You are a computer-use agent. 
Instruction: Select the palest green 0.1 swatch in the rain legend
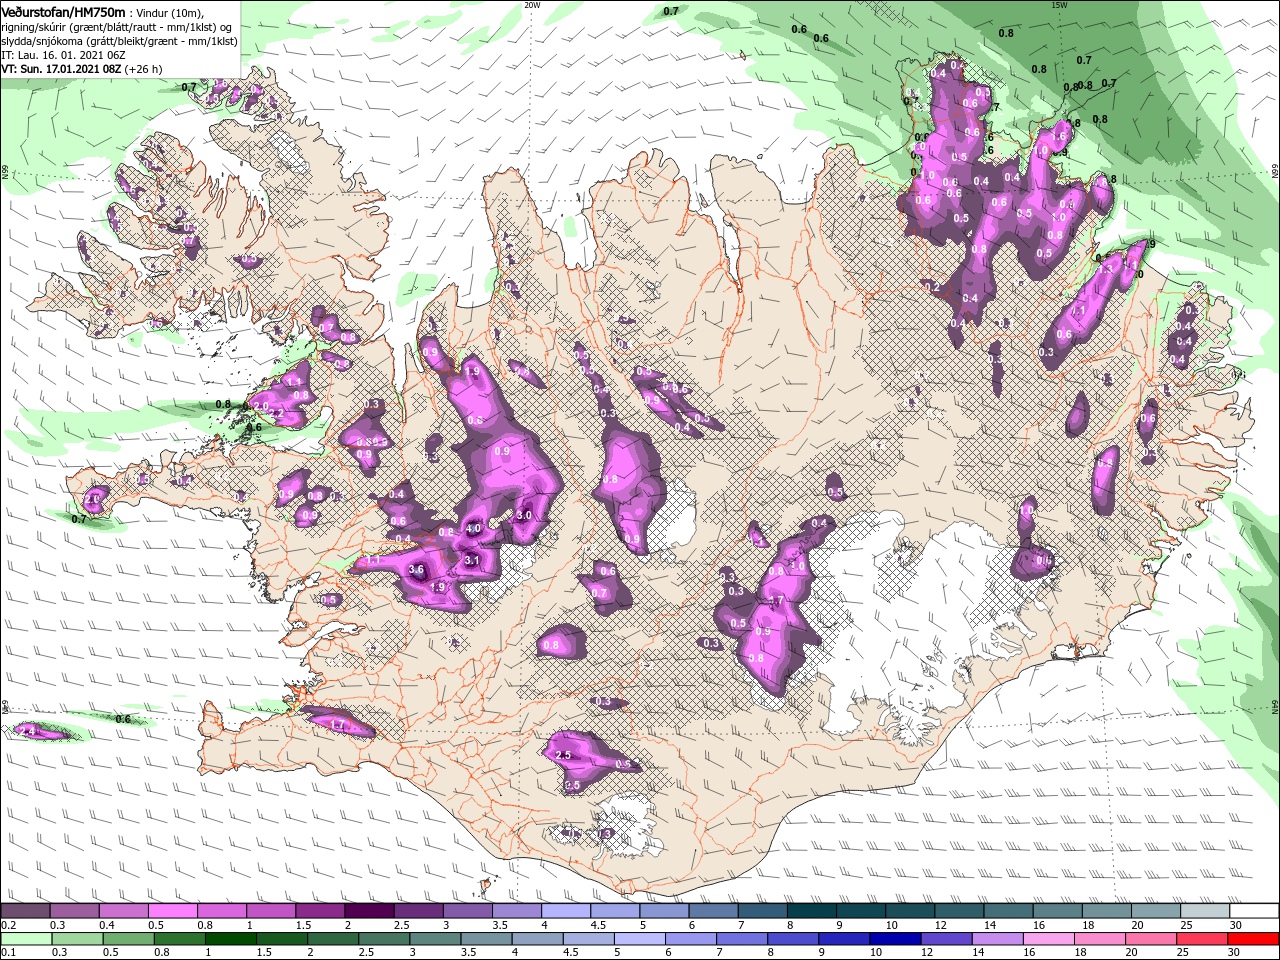[x=26, y=938]
